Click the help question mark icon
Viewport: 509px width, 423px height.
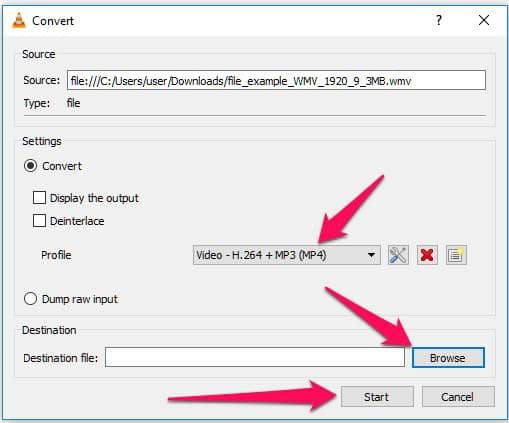click(439, 20)
